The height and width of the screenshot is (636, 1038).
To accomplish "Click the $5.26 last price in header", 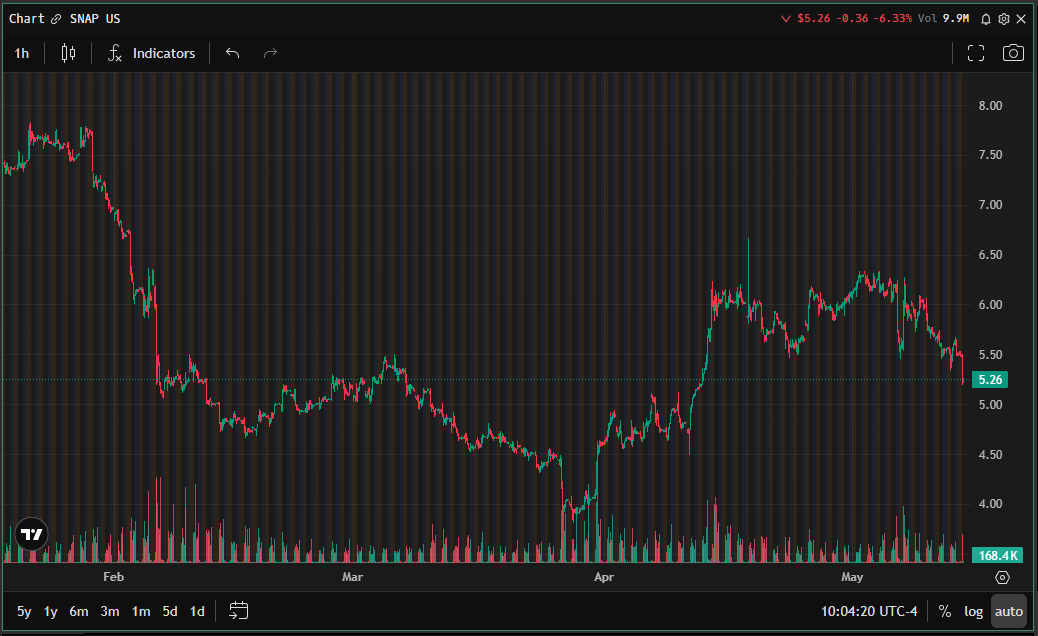I will 814,19.
